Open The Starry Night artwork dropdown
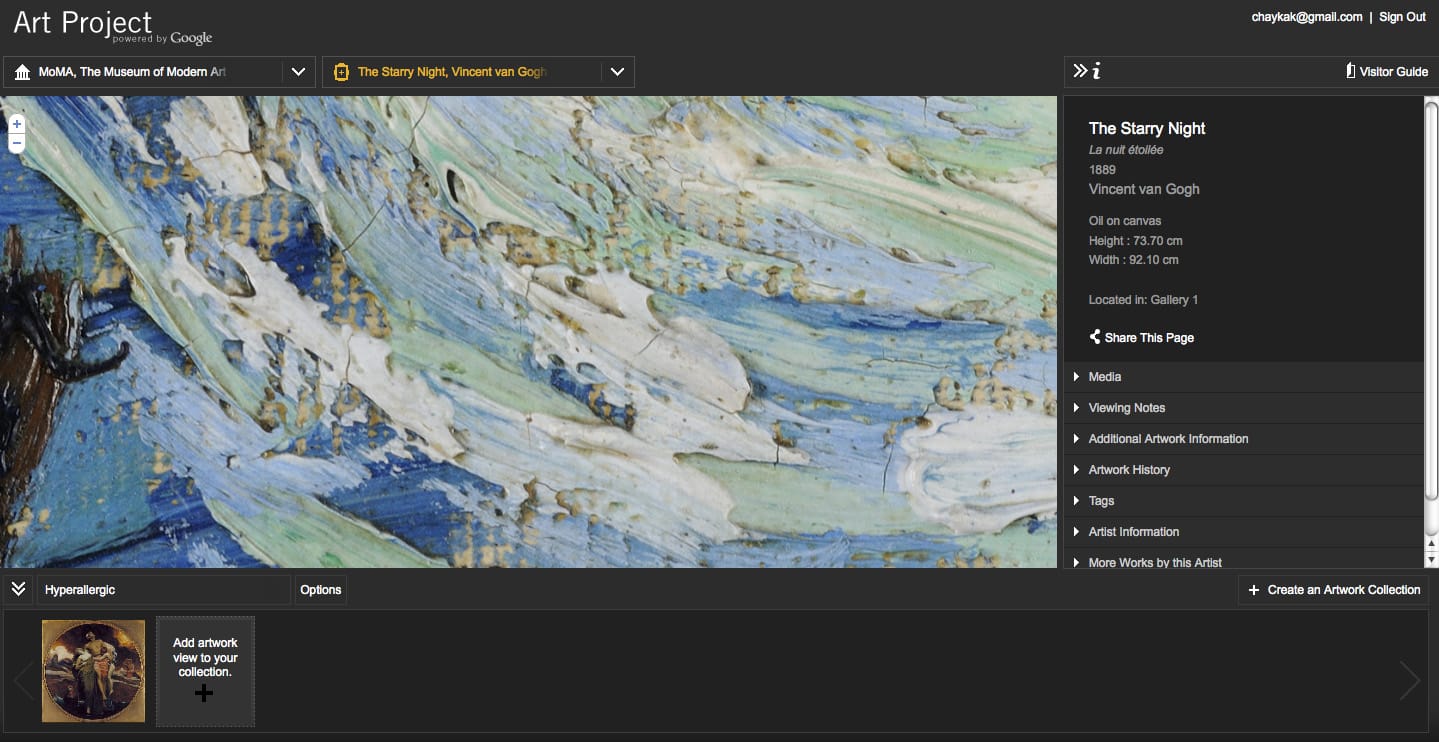 617,72
